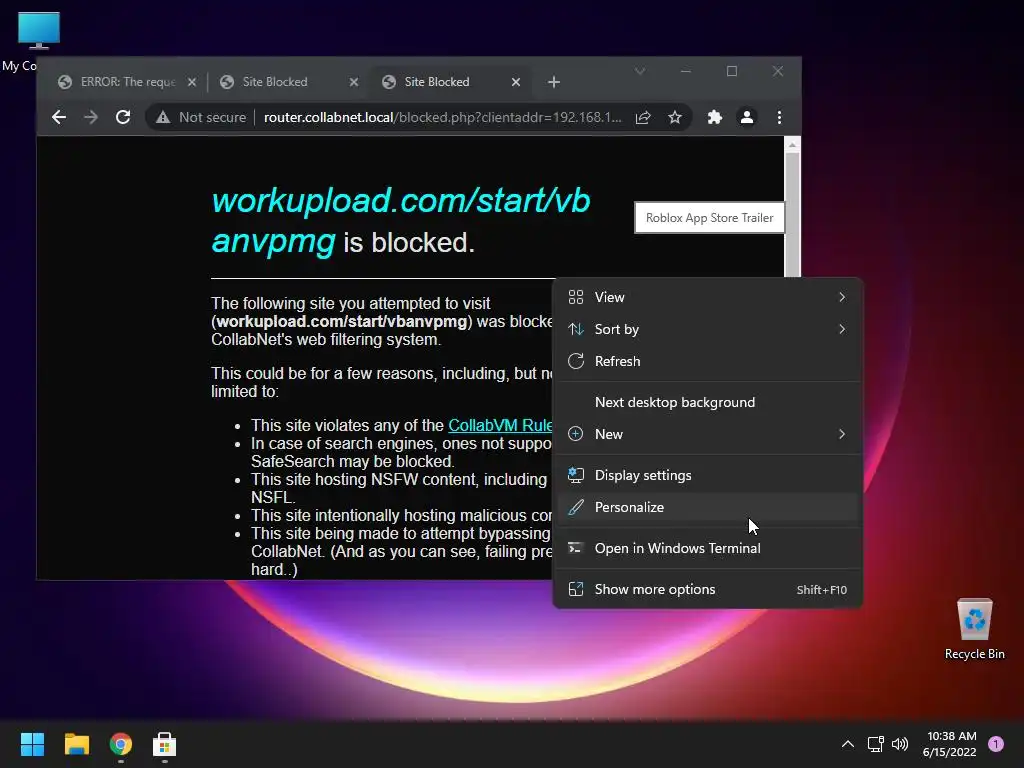Viewport: 1024px width, 768px height.
Task: Select Next desktop background
Action: [707, 402]
